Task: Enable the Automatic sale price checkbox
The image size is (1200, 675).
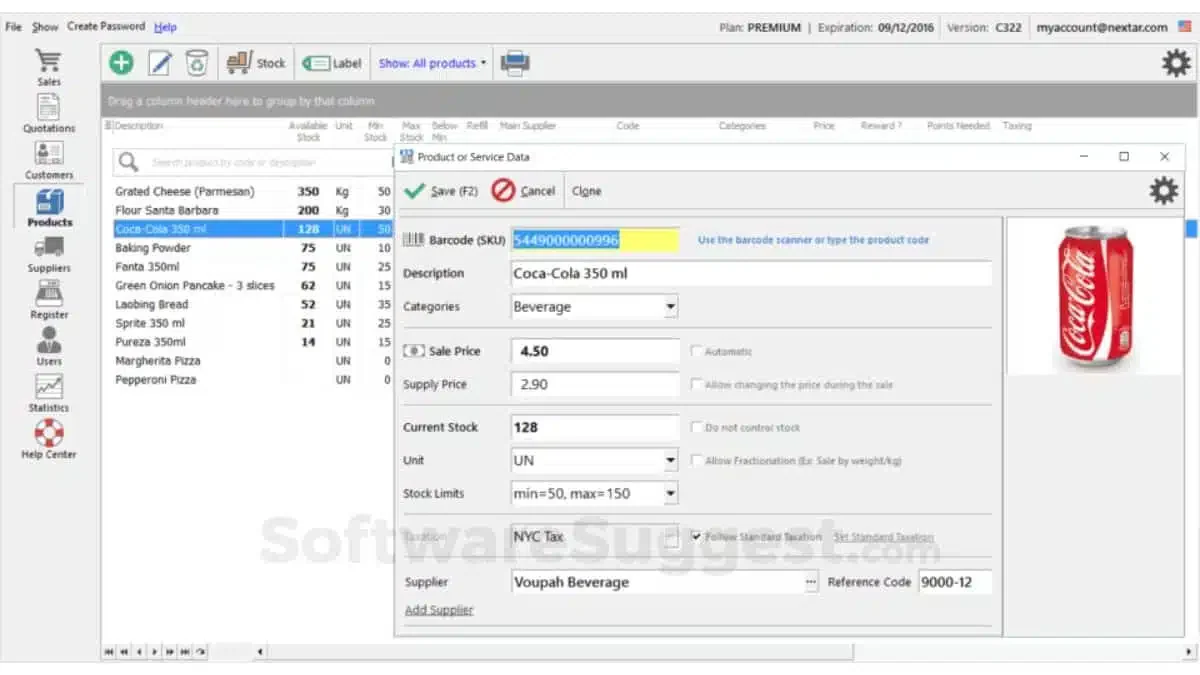Action: click(x=697, y=352)
